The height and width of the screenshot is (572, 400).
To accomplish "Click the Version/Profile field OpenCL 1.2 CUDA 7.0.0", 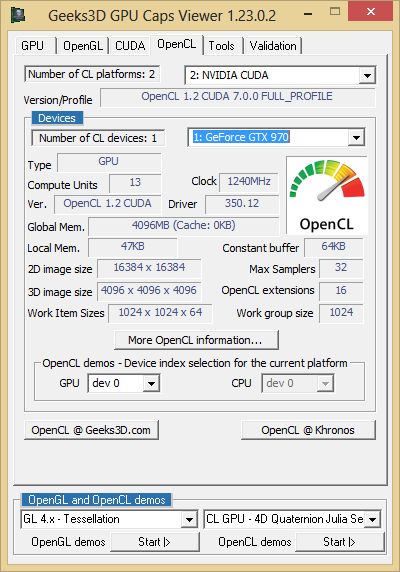I will pos(237,97).
